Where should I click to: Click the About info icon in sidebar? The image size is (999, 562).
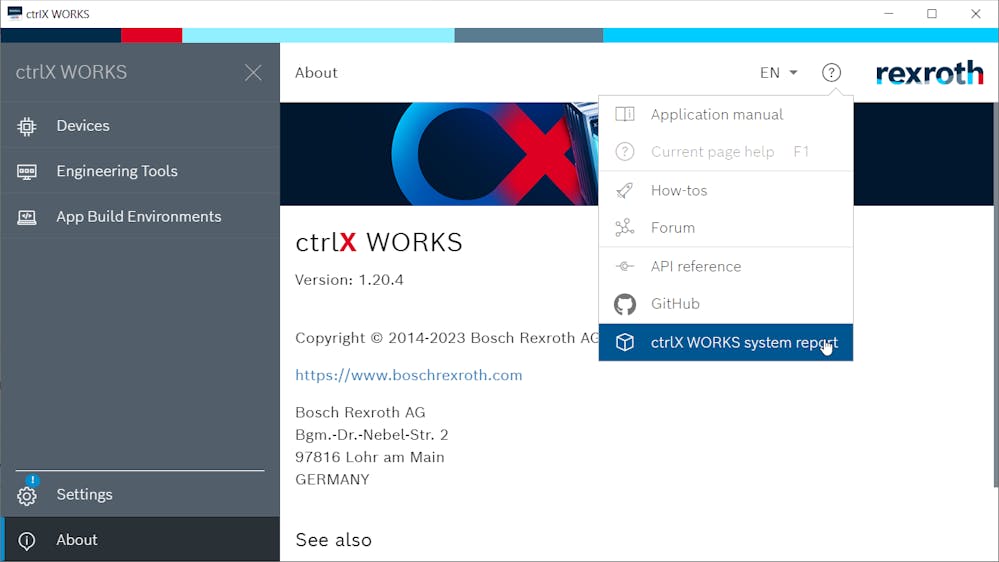[x=27, y=540]
